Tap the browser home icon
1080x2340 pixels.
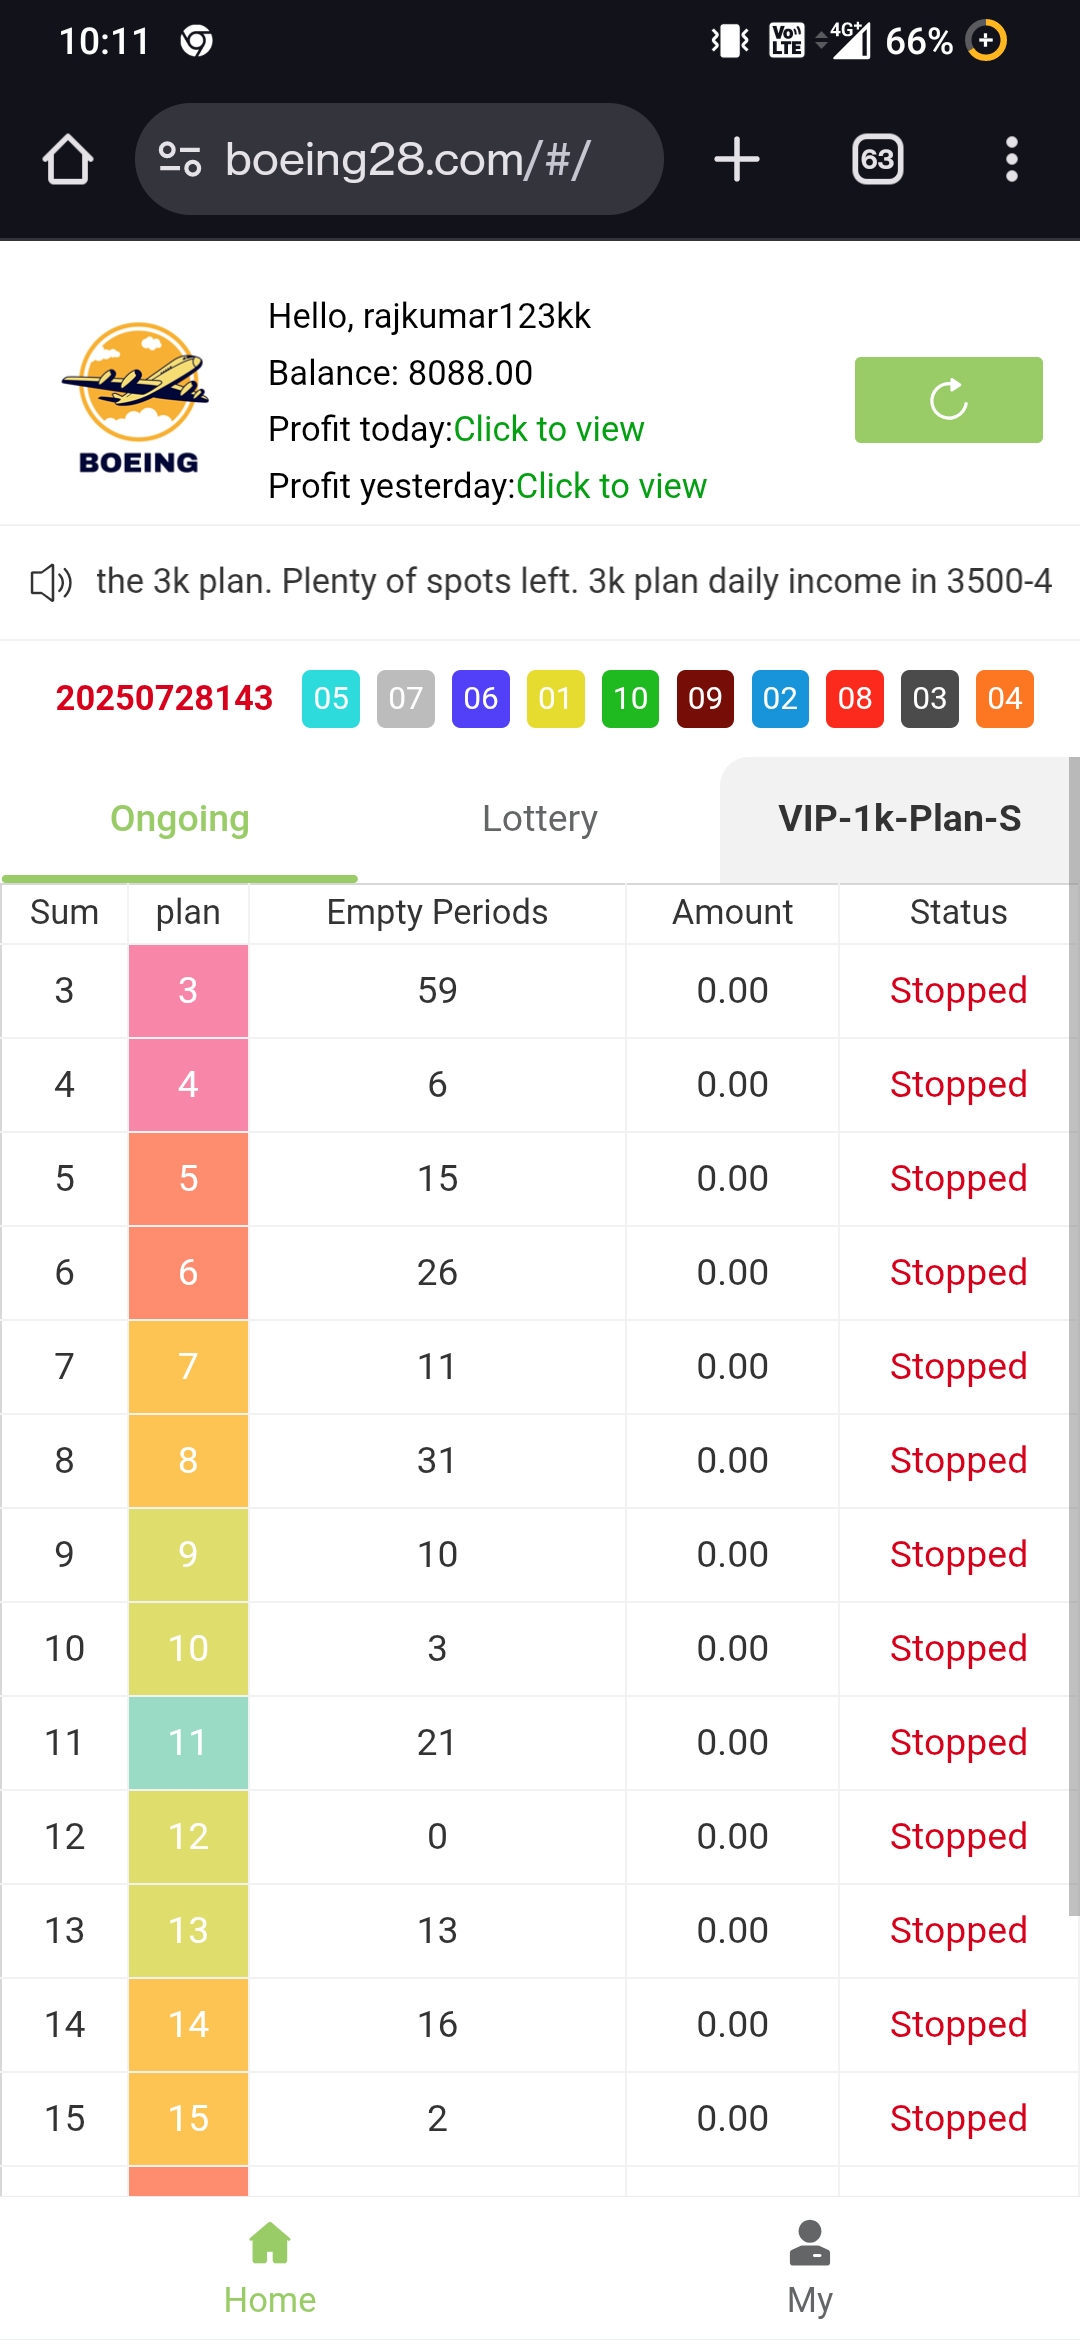click(x=68, y=160)
